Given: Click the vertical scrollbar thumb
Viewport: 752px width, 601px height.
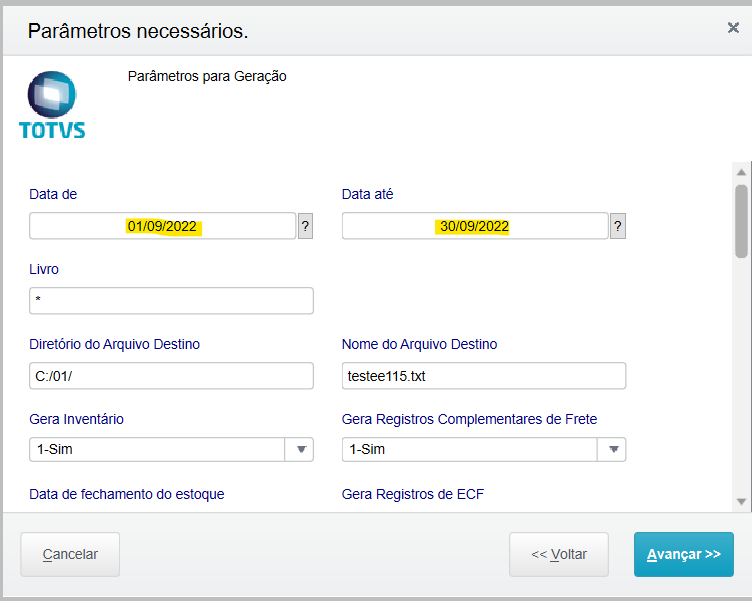Looking at the screenshot, I should pyautogui.click(x=741, y=221).
